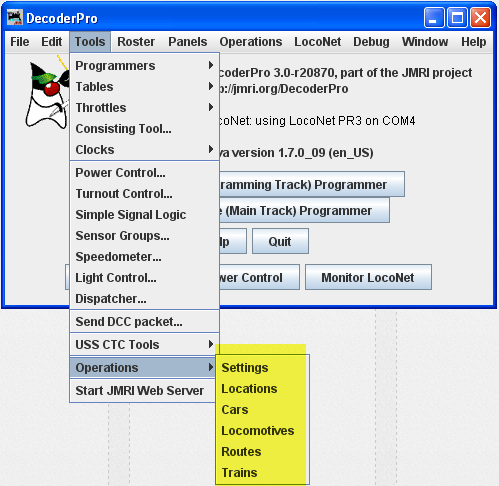Click the Quit button

280,241
